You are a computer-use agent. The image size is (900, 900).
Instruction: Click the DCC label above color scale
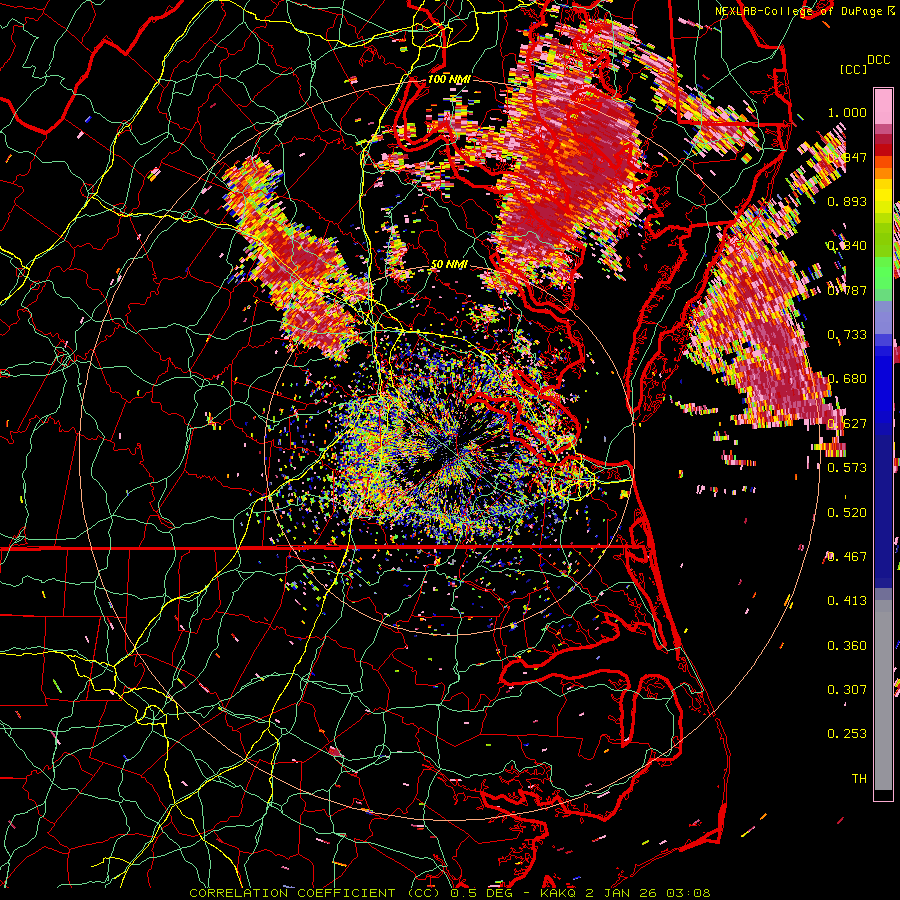(x=879, y=60)
